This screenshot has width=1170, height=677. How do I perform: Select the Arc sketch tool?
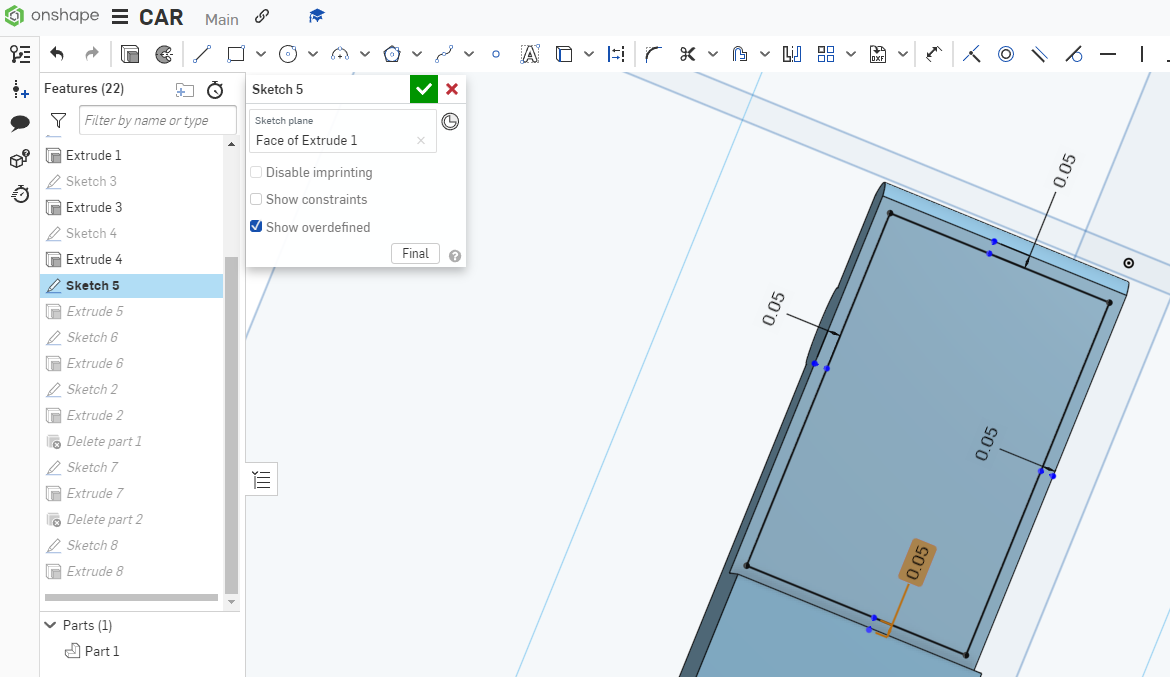click(340, 54)
